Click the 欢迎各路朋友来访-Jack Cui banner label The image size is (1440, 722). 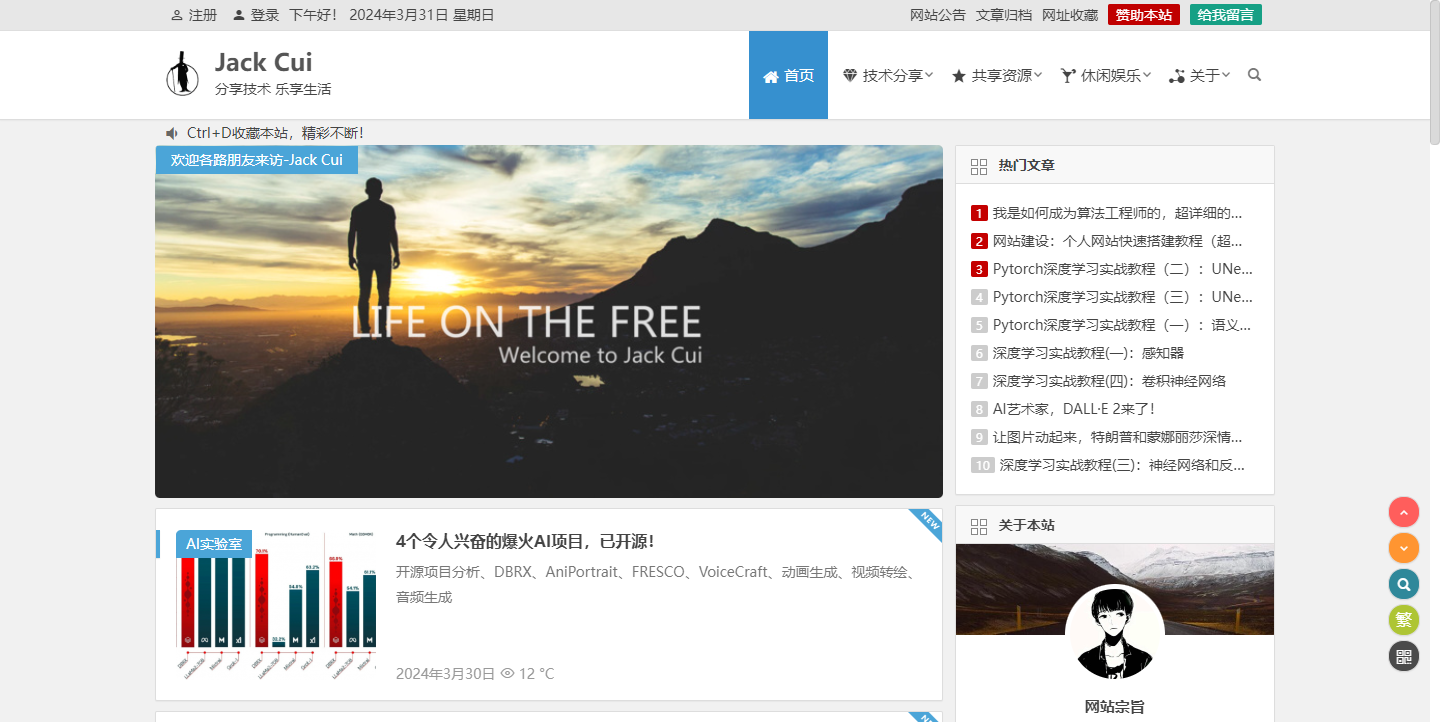pyautogui.click(x=257, y=160)
